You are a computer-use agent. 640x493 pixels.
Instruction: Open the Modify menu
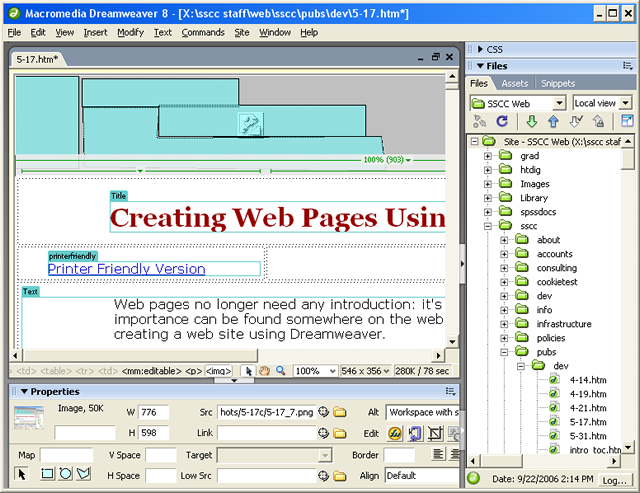coord(131,32)
